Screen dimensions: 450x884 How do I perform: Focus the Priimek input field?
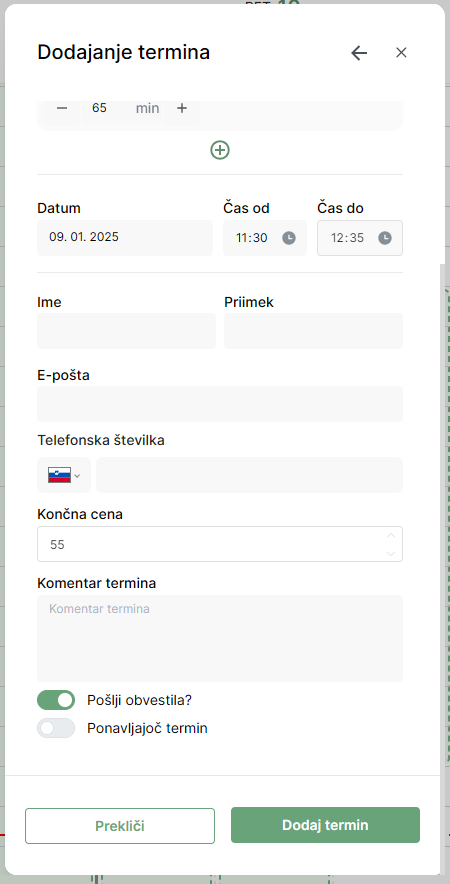pyautogui.click(x=314, y=331)
